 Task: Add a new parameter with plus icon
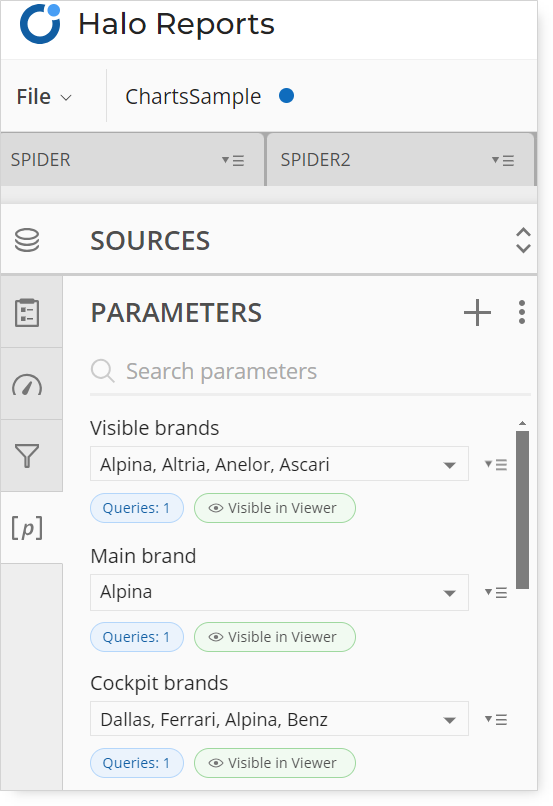tap(477, 313)
